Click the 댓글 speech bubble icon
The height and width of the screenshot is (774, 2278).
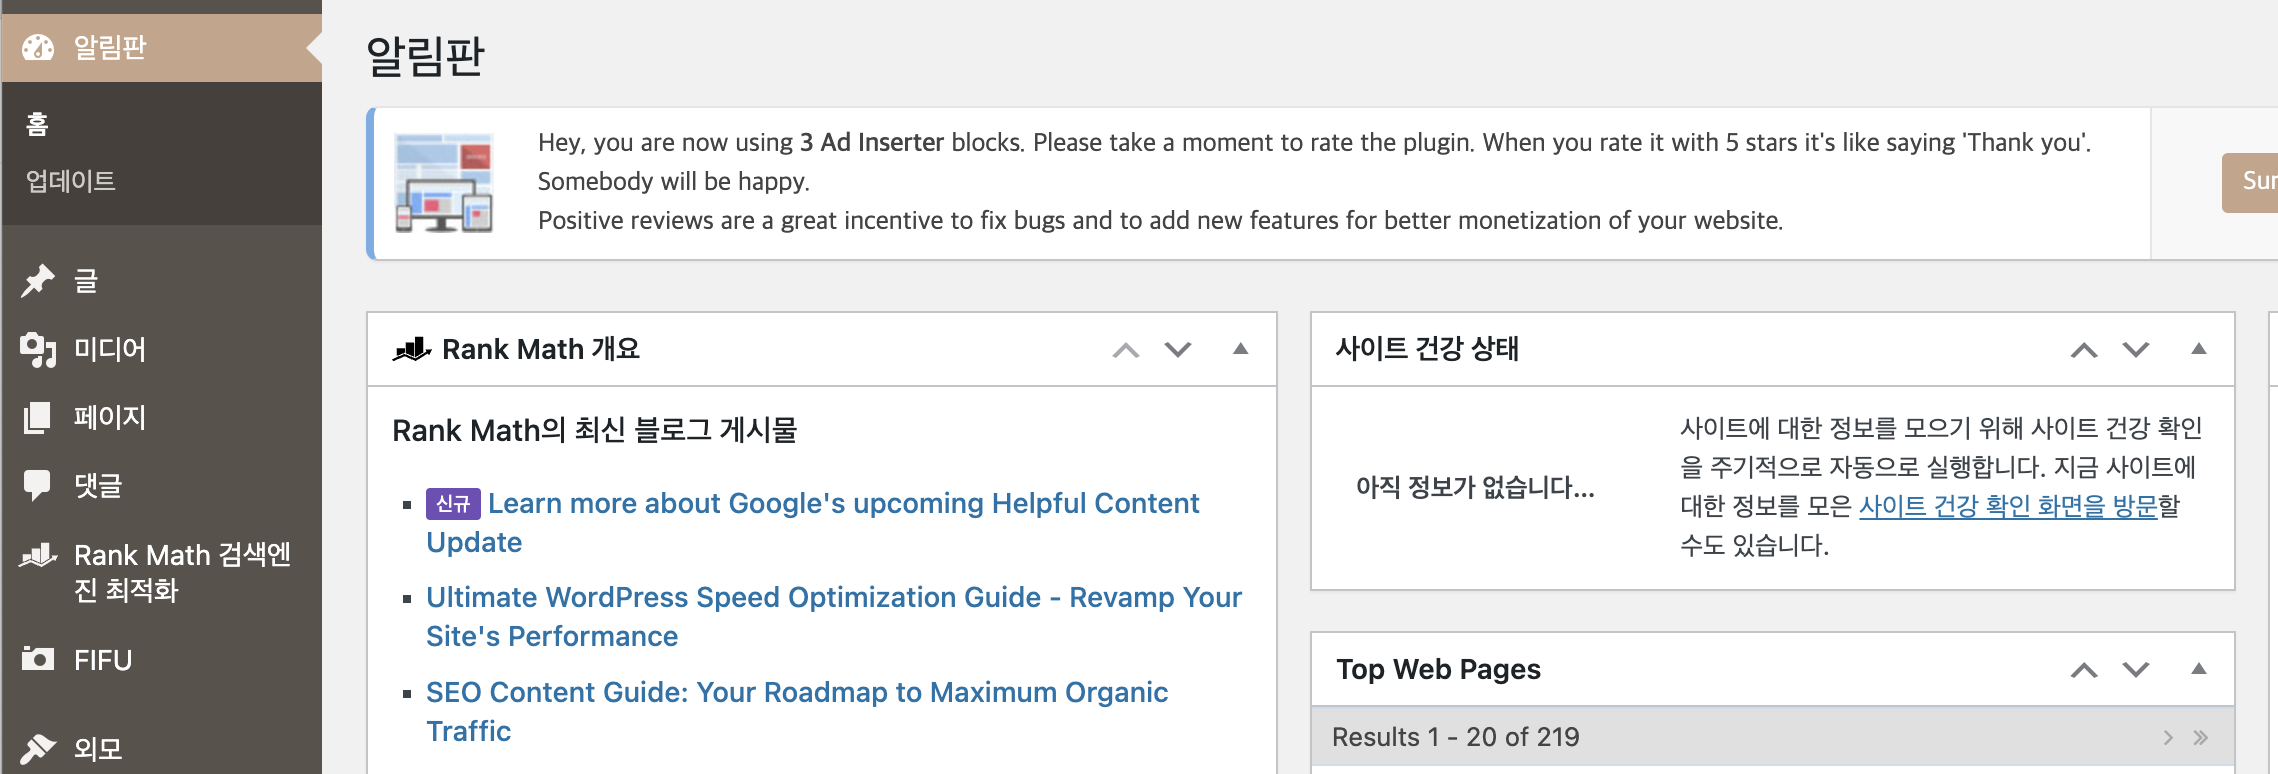(38, 485)
